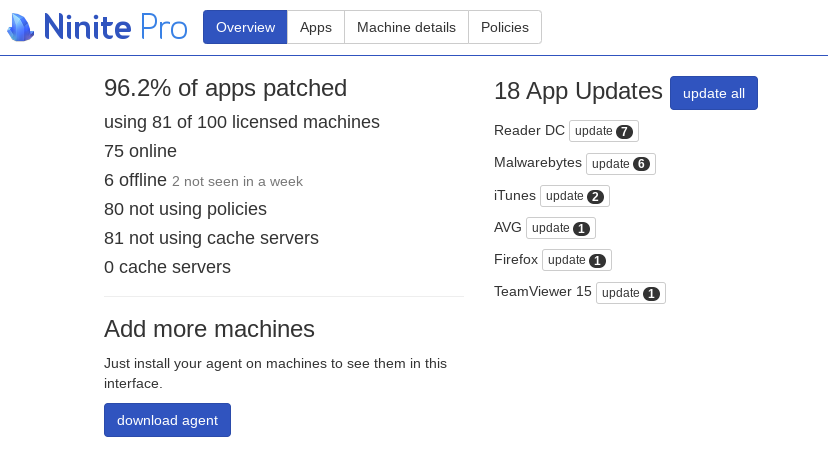
Task: Click the "75 online" line
Action: [140, 151]
